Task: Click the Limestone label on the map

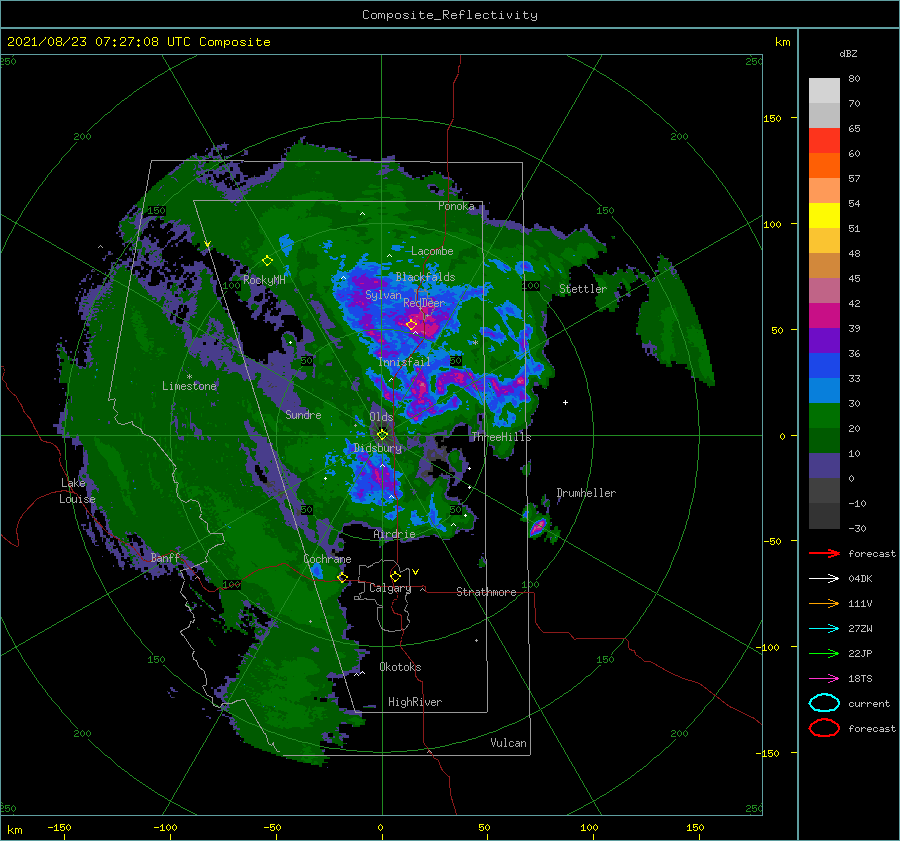Action: coord(189,386)
